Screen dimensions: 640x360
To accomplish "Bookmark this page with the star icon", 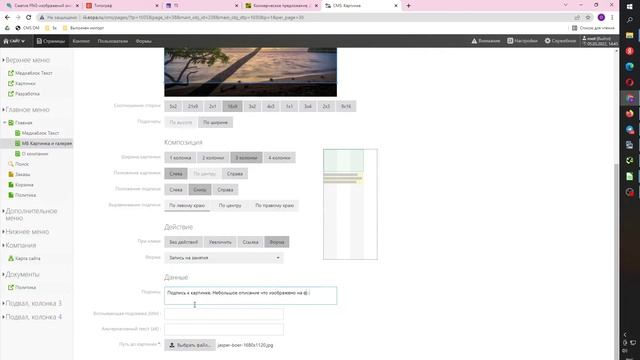I will click(588, 18).
